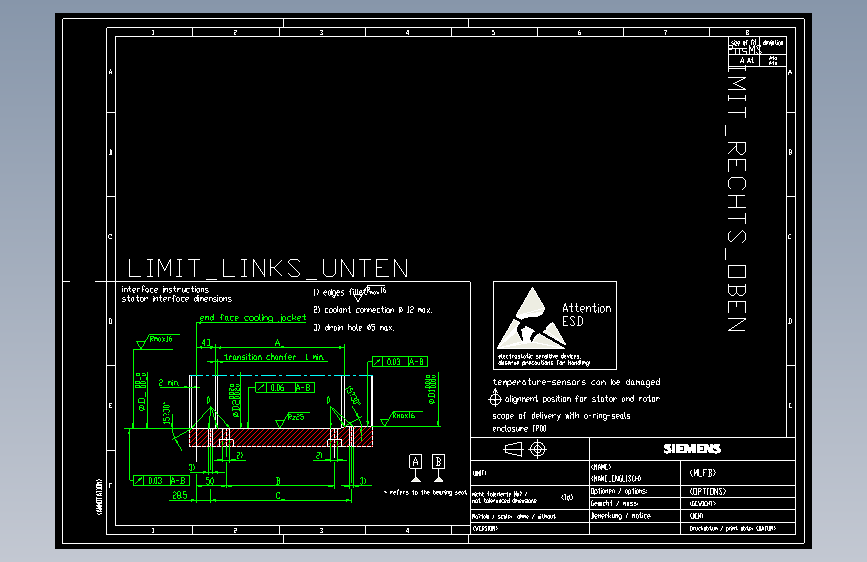Click the 'Bemerkung / notice' label

620,516
